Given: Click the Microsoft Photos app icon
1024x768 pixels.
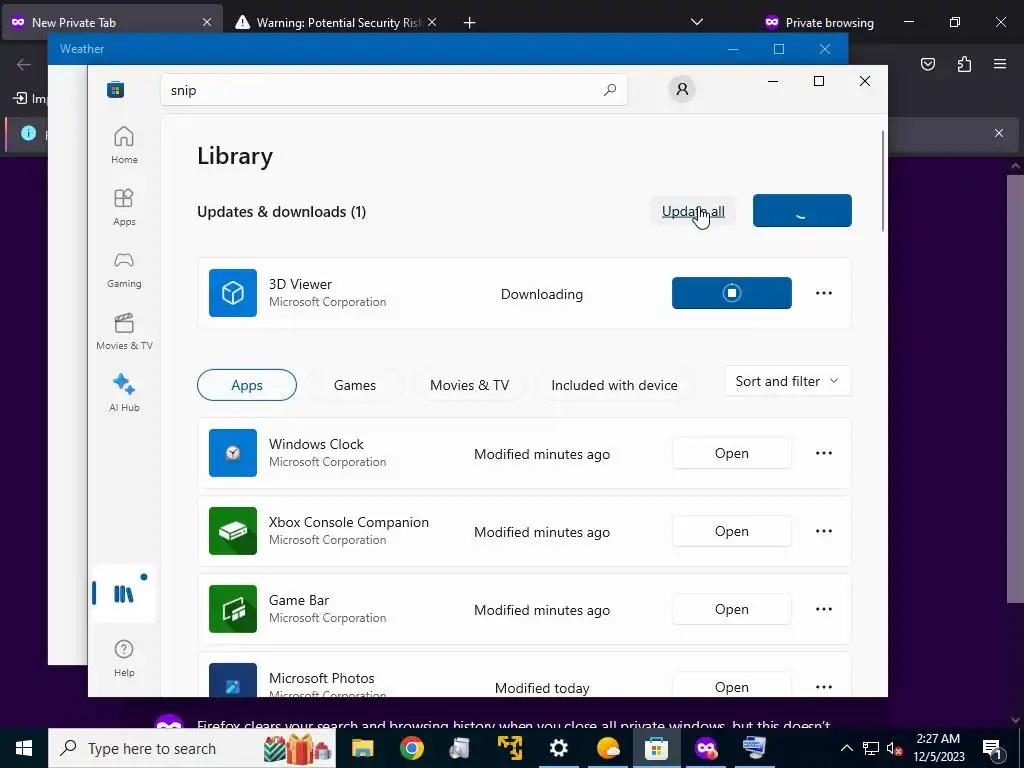Looking at the screenshot, I should coord(232,680).
